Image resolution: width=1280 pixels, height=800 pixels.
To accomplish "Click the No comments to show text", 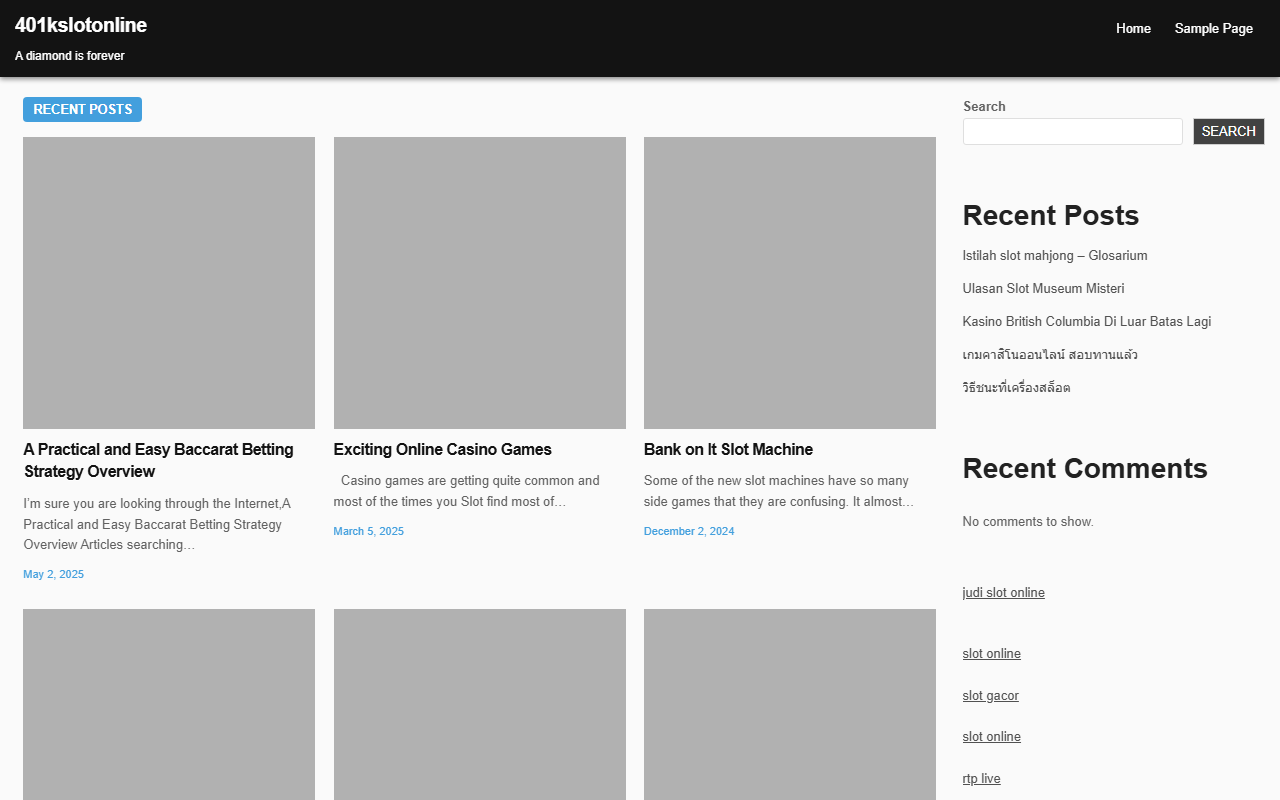I will 1028,521.
